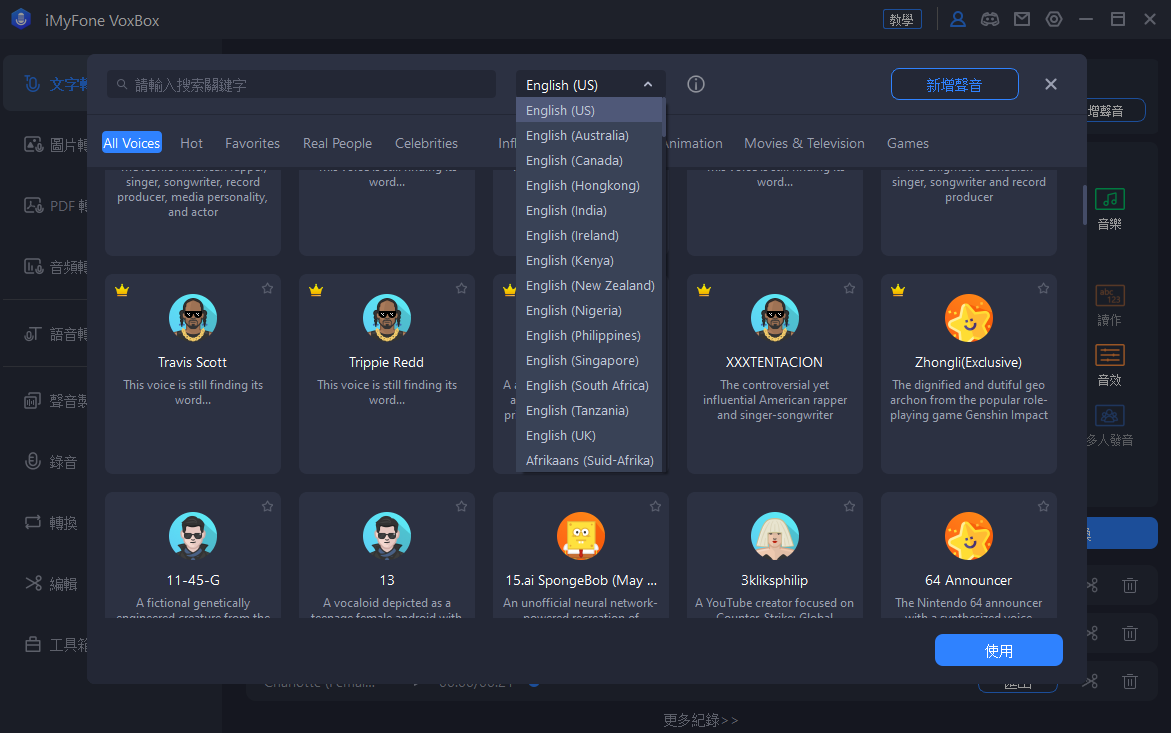The width and height of the screenshot is (1171, 733).
Task: Select English (UK) from language list
Action: [x=588, y=435]
